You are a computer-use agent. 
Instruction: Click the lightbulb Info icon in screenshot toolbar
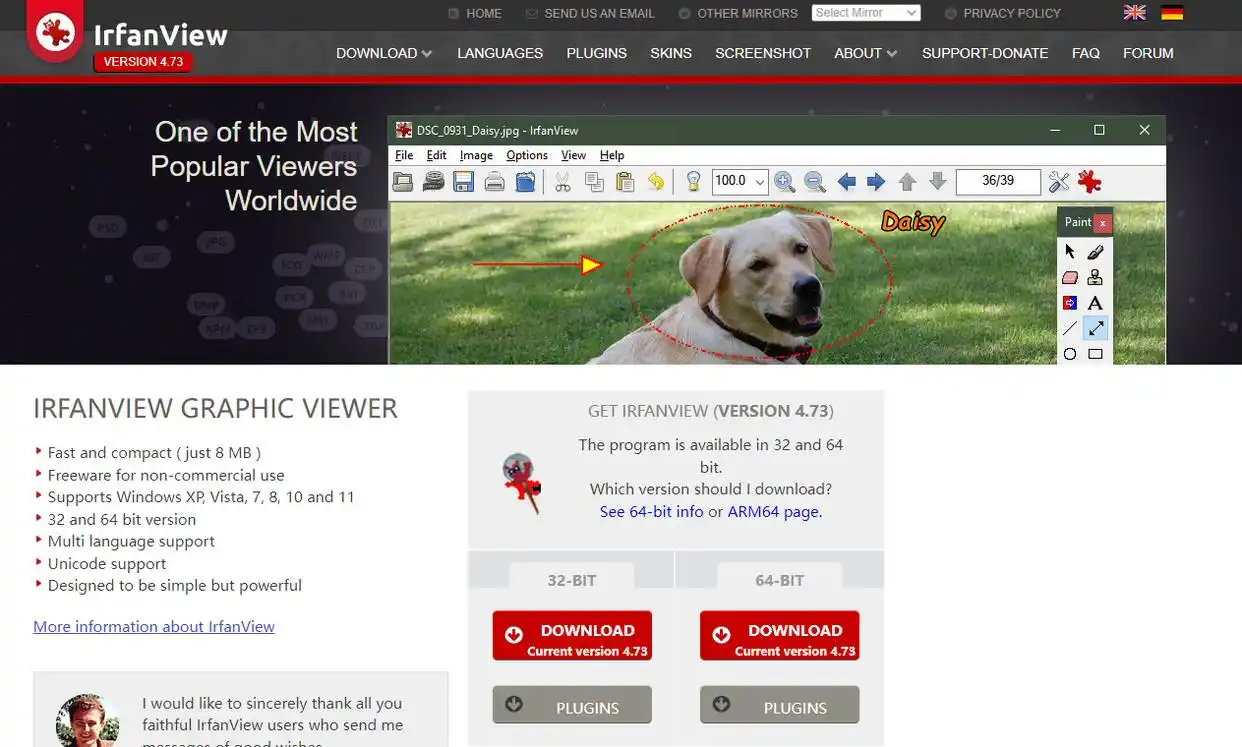tap(693, 181)
